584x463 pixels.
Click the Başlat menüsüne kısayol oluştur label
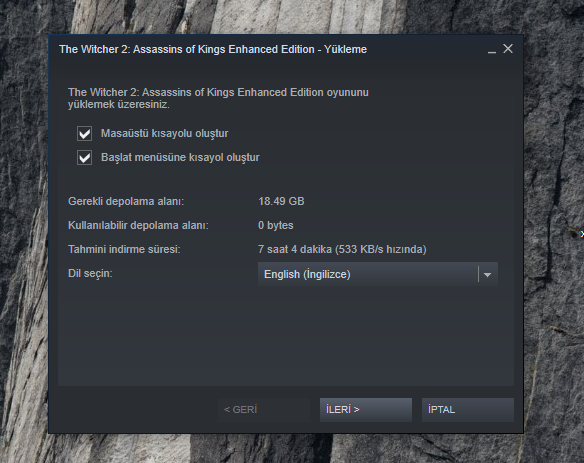tap(180, 158)
